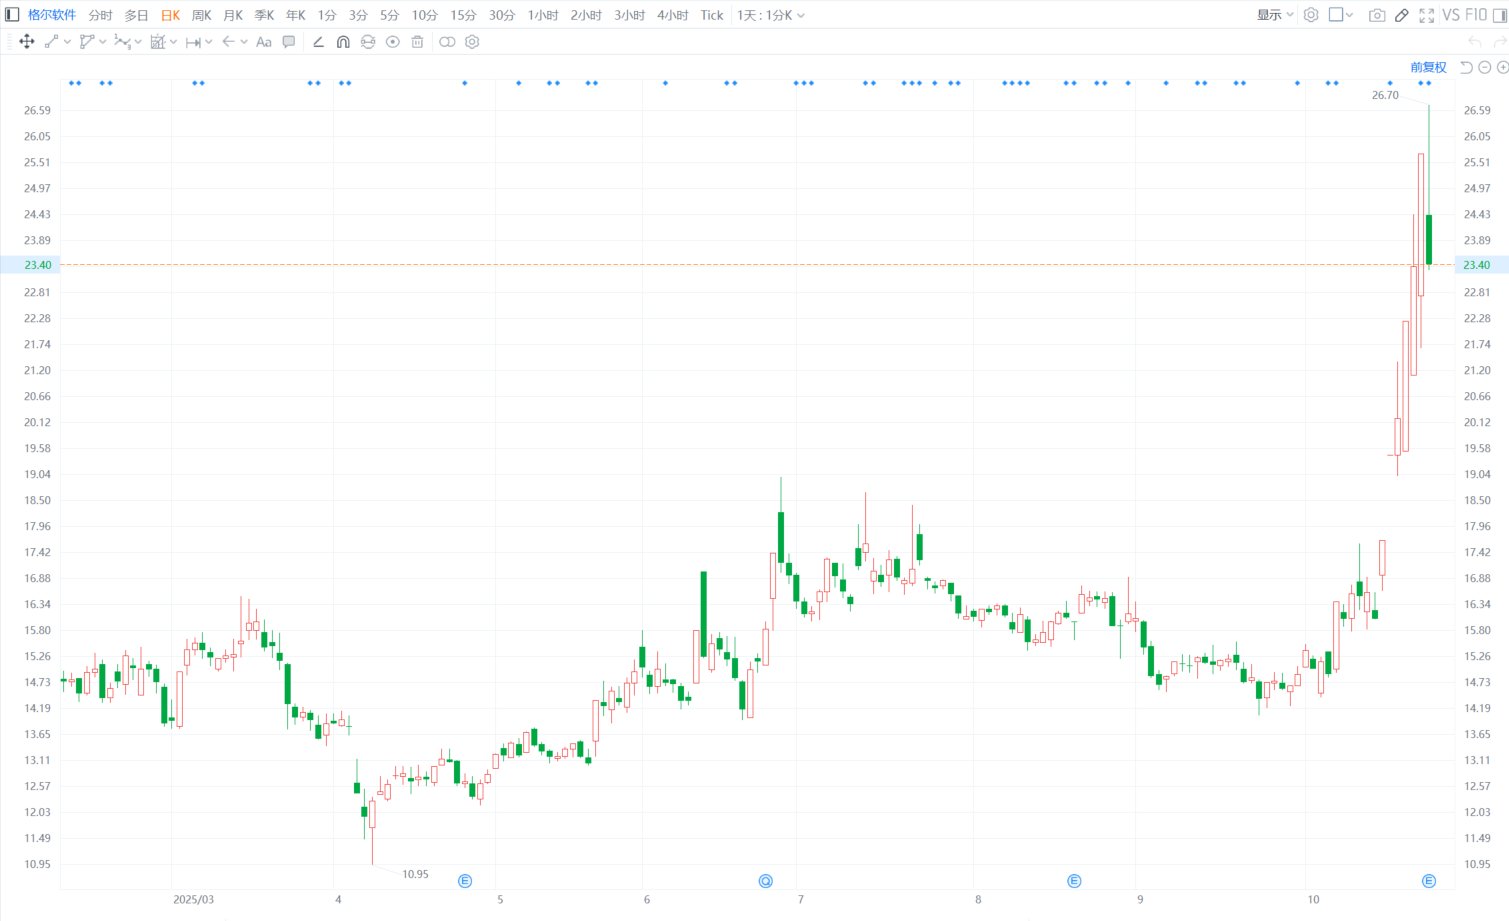Switch to the 分时 intraday tab
1509x921 pixels.
coord(100,15)
